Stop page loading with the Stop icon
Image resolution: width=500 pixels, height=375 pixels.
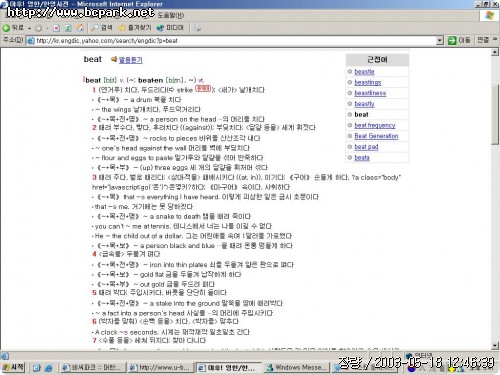point(57,28)
